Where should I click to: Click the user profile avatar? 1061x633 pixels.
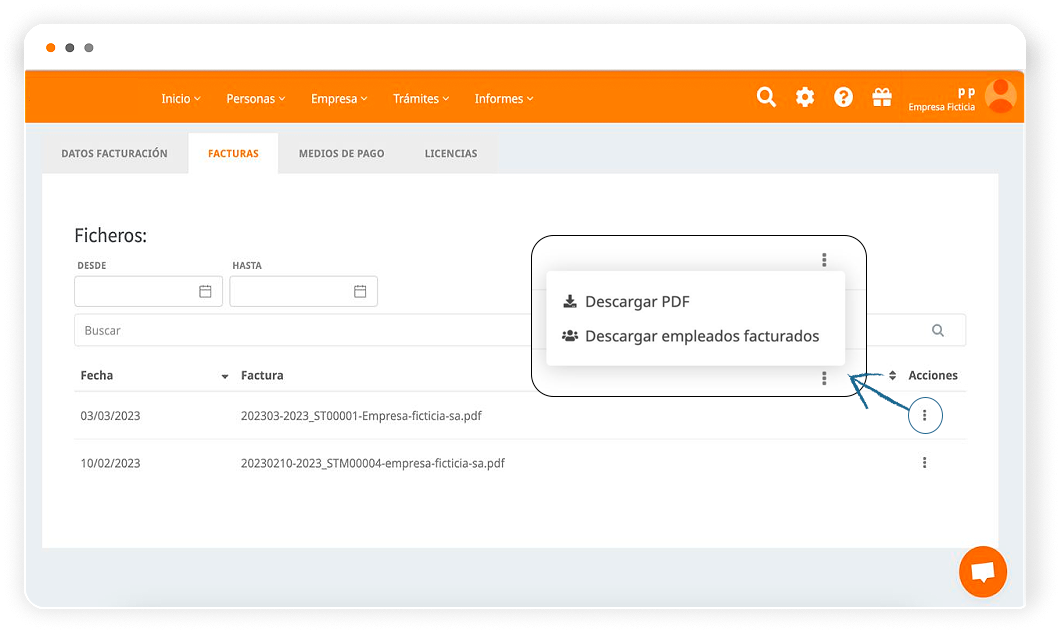pos(1000,96)
